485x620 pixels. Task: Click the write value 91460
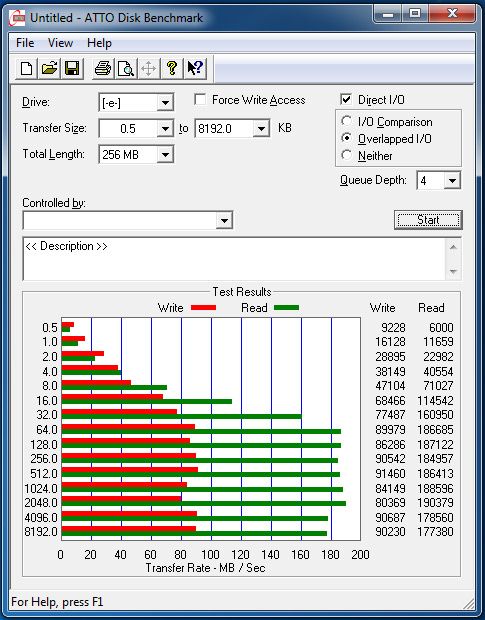390,473
